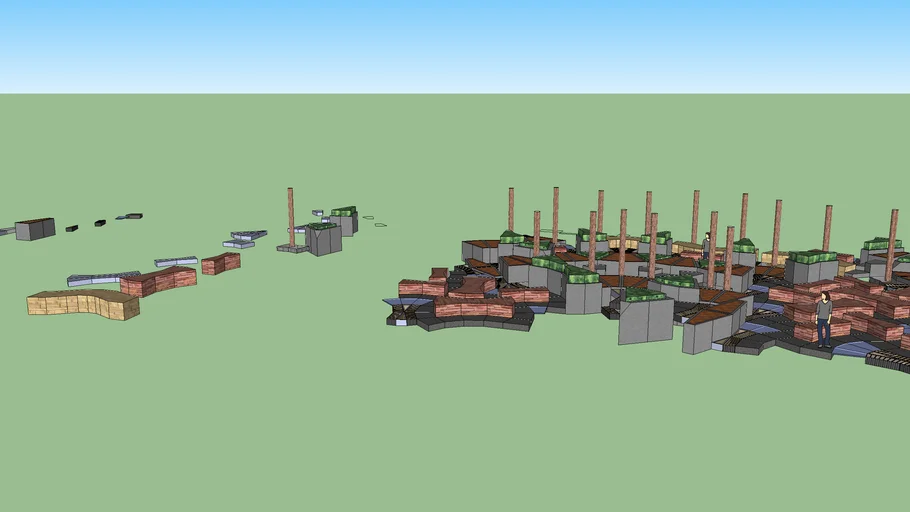
Task: Click the tiny black block near left cube
Action: click(72, 228)
